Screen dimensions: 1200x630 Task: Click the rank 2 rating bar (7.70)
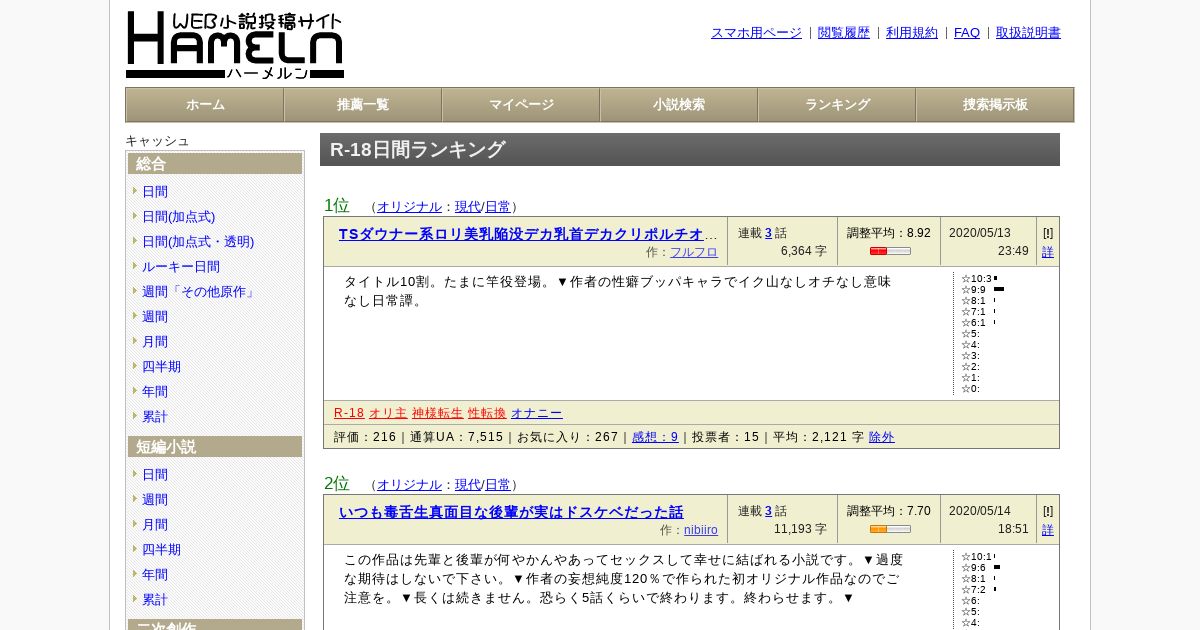click(x=890, y=529)
